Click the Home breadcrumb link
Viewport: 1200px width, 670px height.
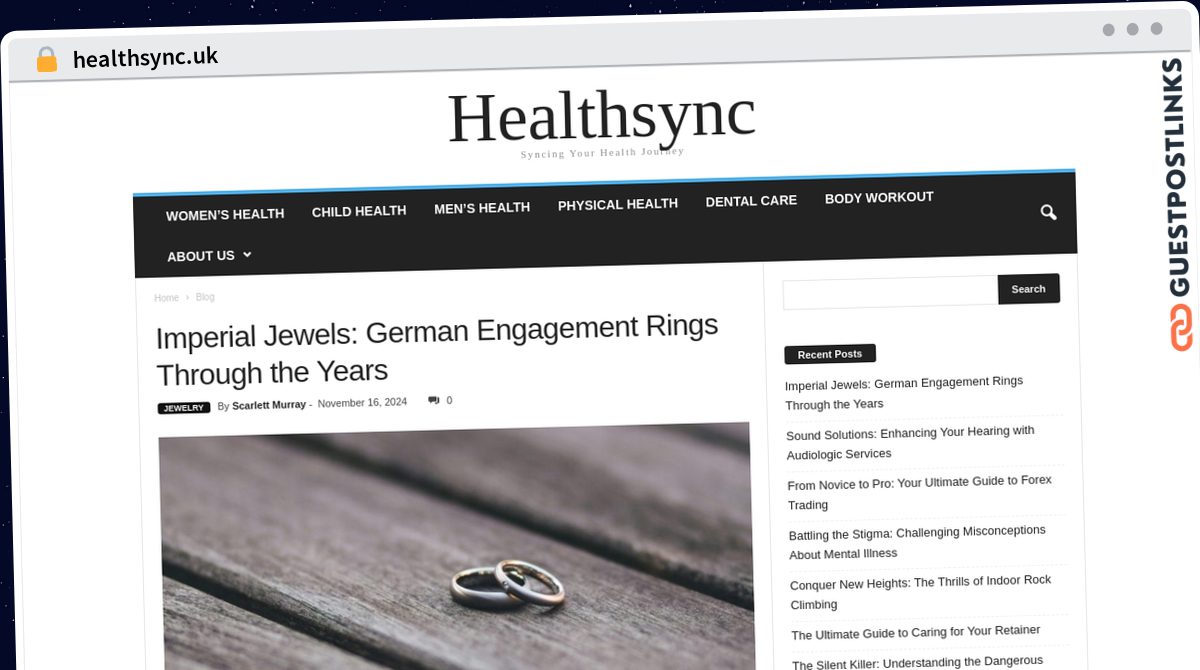point(166,298)
